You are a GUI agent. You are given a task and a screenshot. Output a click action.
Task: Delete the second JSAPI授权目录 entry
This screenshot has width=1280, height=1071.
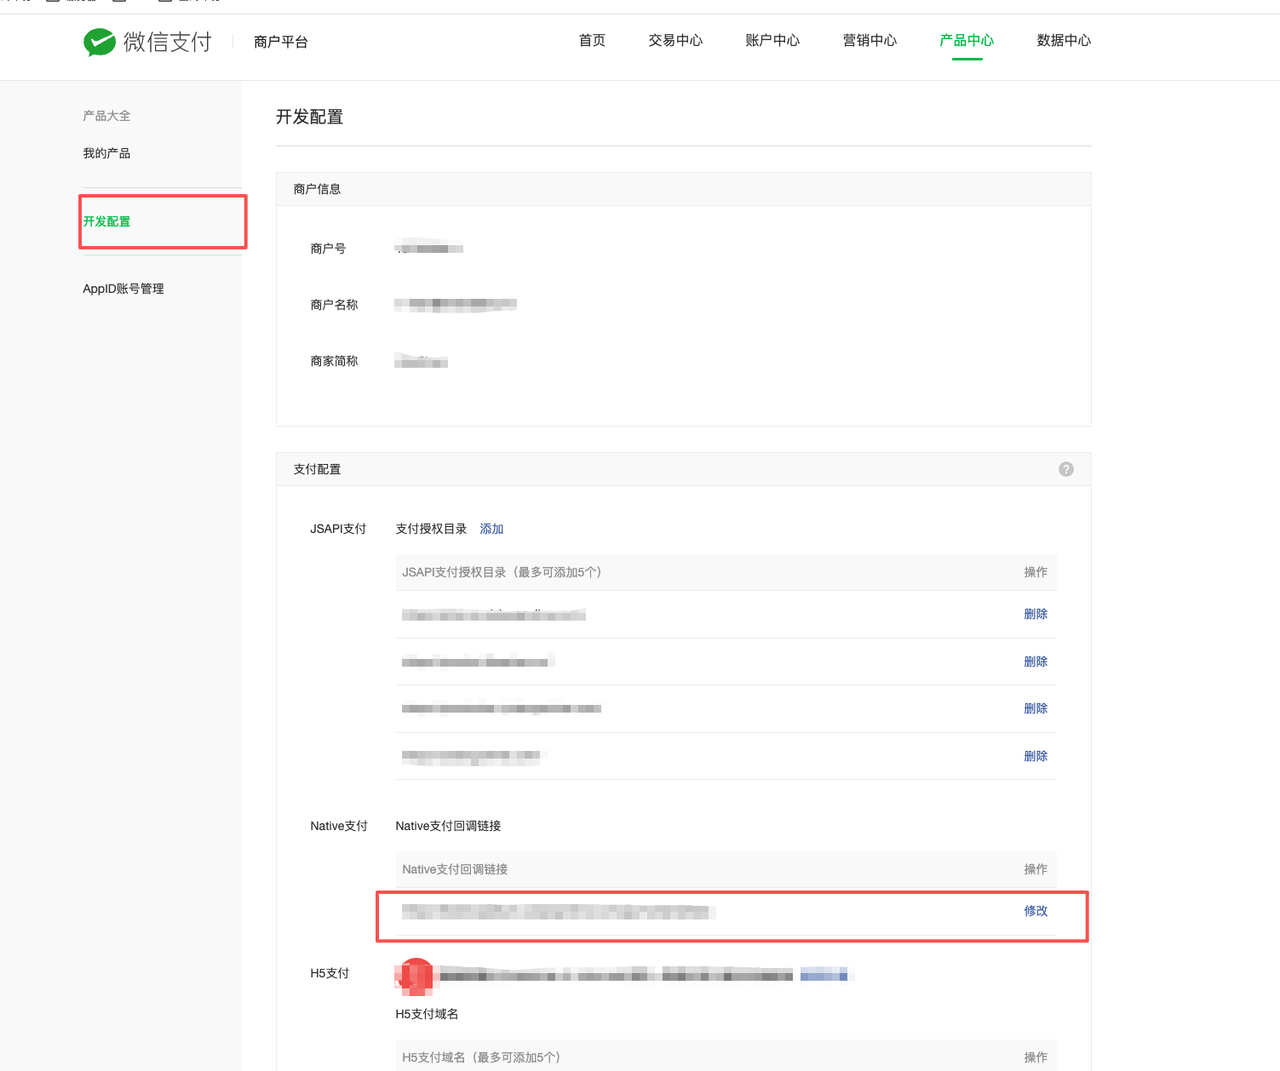[x=1035, y=661]
